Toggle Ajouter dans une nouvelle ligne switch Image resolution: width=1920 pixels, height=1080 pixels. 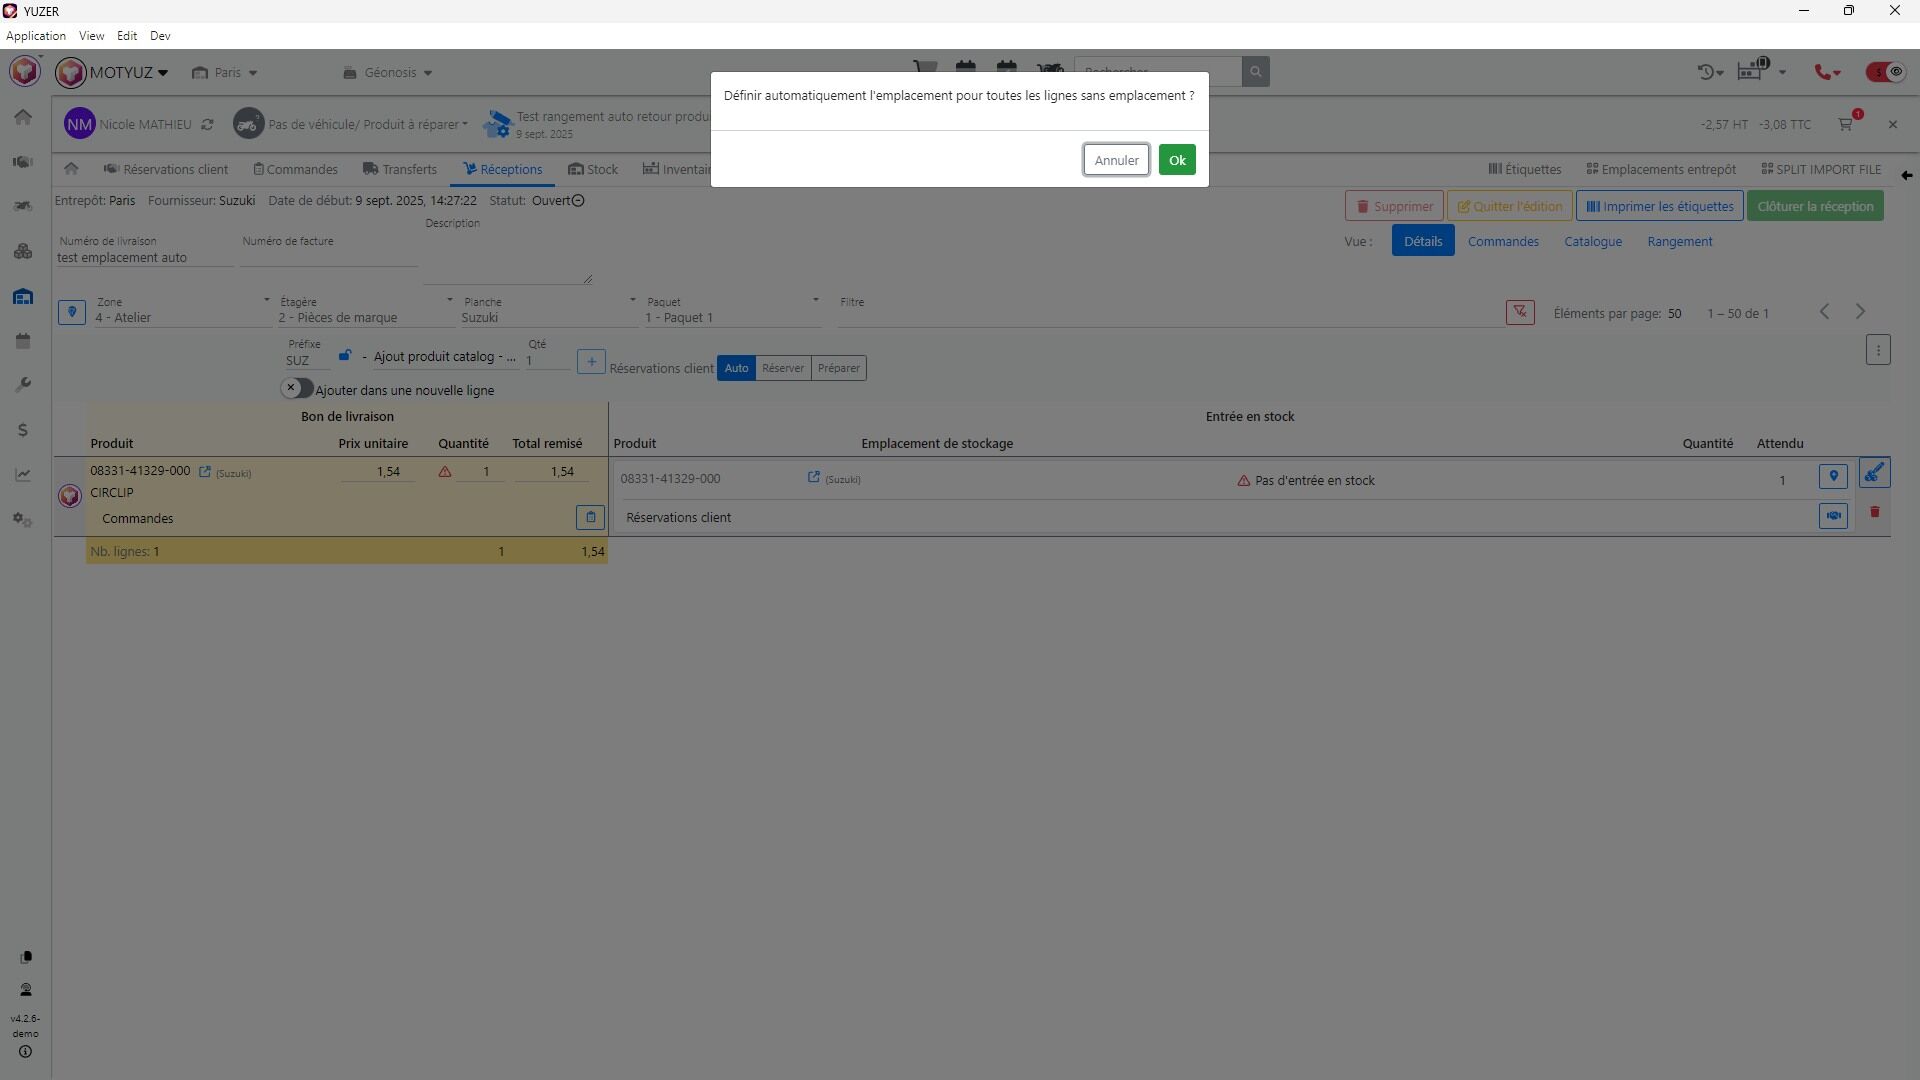point(297,388)
